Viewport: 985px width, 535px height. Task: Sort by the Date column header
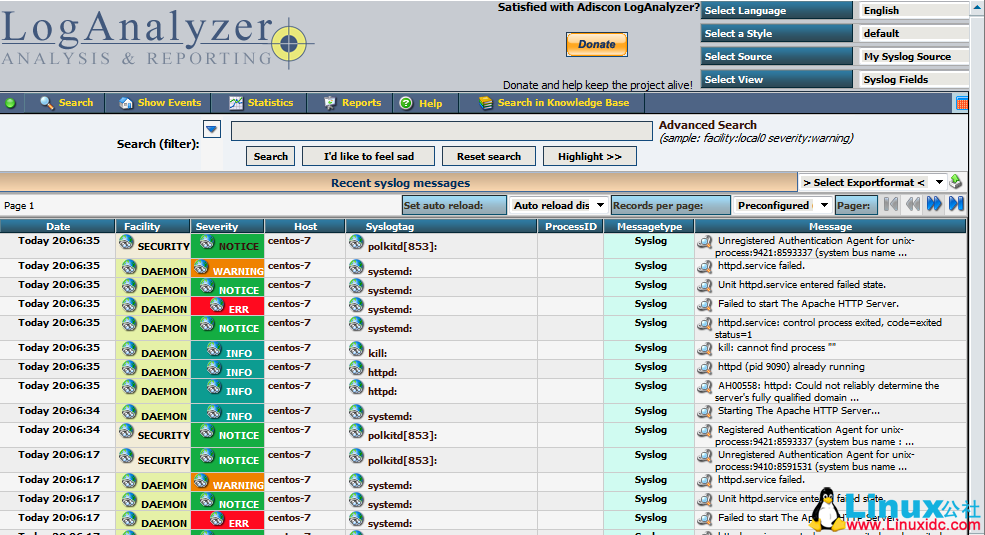(58, 227)
